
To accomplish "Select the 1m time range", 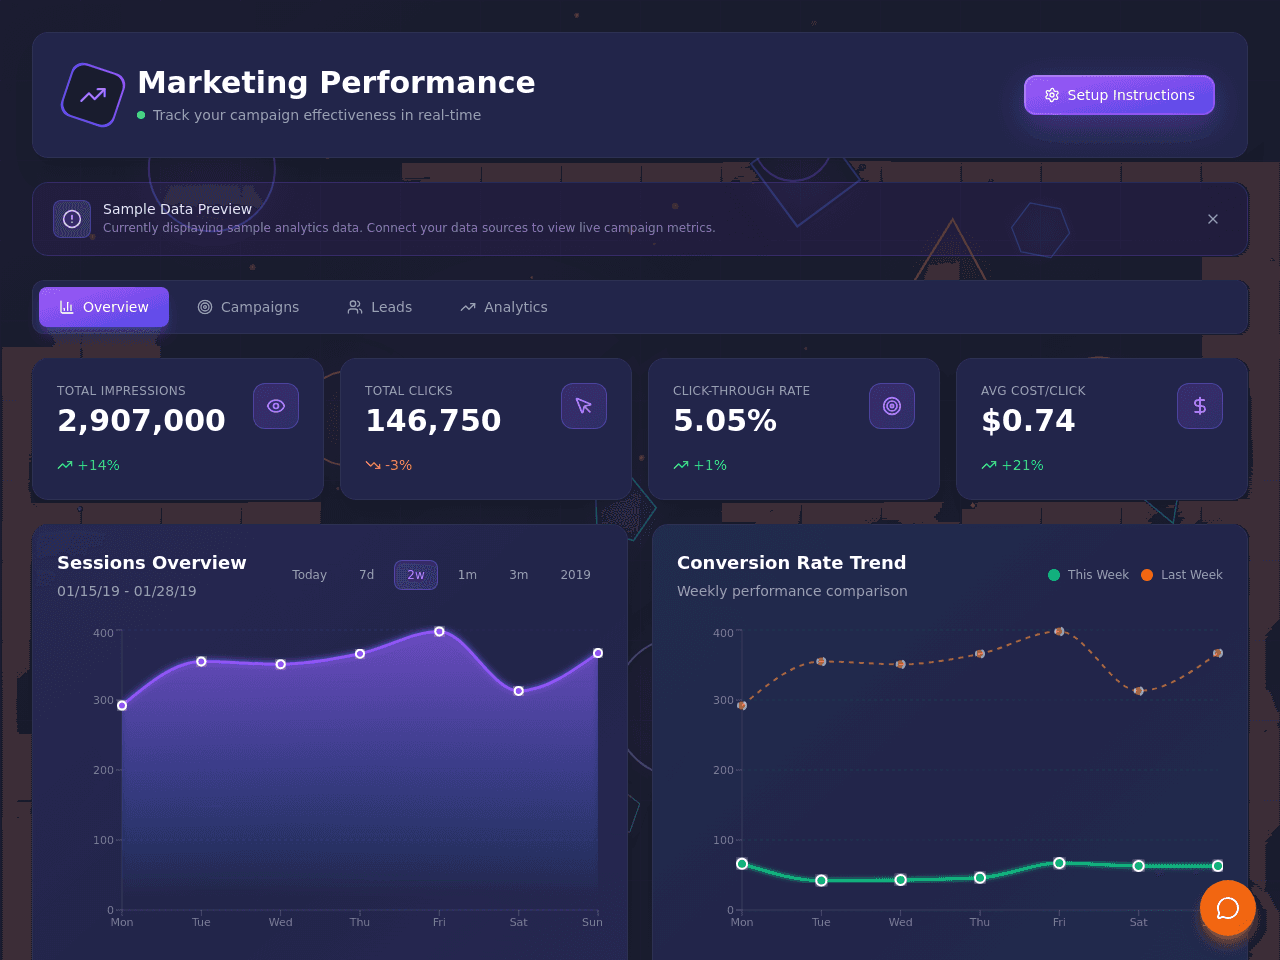I will tap(467, 575).
